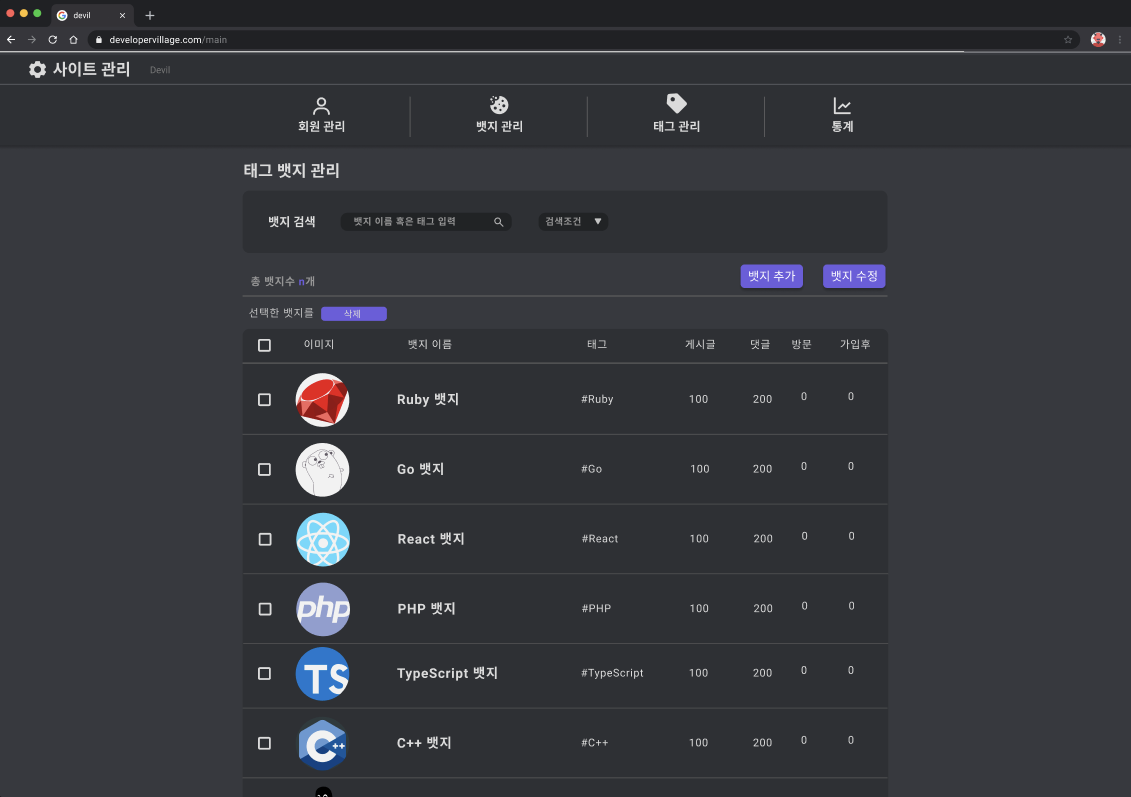Open 태그 관리 tag icon
The width and height of the screenshot is (1131, 797).
677,104
